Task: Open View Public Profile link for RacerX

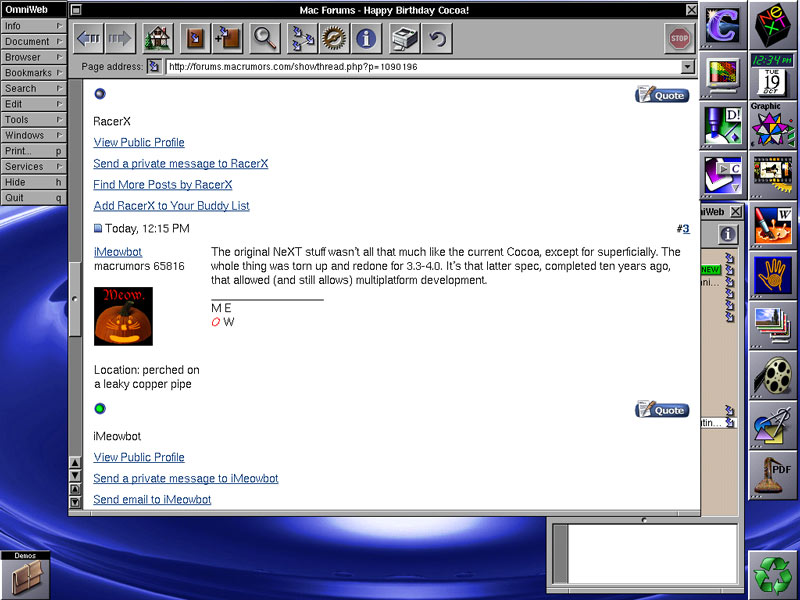Action: pos(139,142)
